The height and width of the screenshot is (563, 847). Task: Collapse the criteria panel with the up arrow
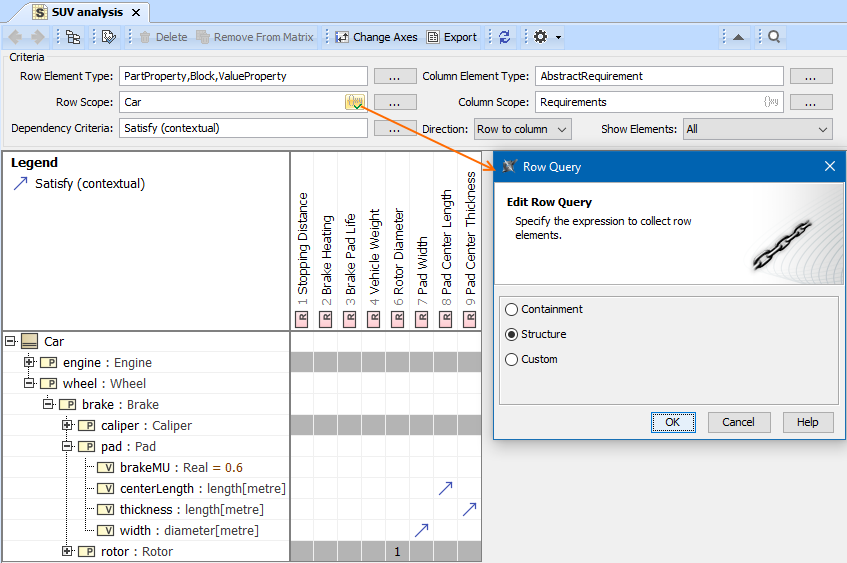[x=738, y=37]
